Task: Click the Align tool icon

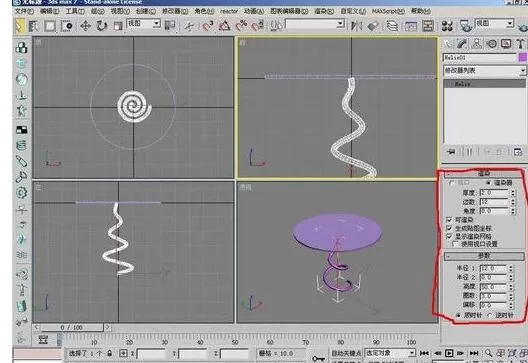Action: 372,26
